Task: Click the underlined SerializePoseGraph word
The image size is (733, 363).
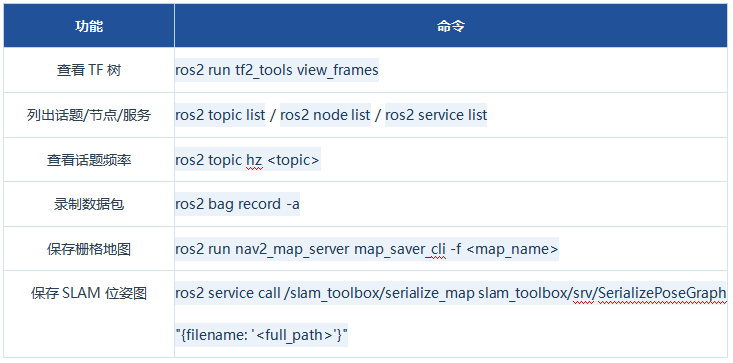Action: (x=662, y=293)
